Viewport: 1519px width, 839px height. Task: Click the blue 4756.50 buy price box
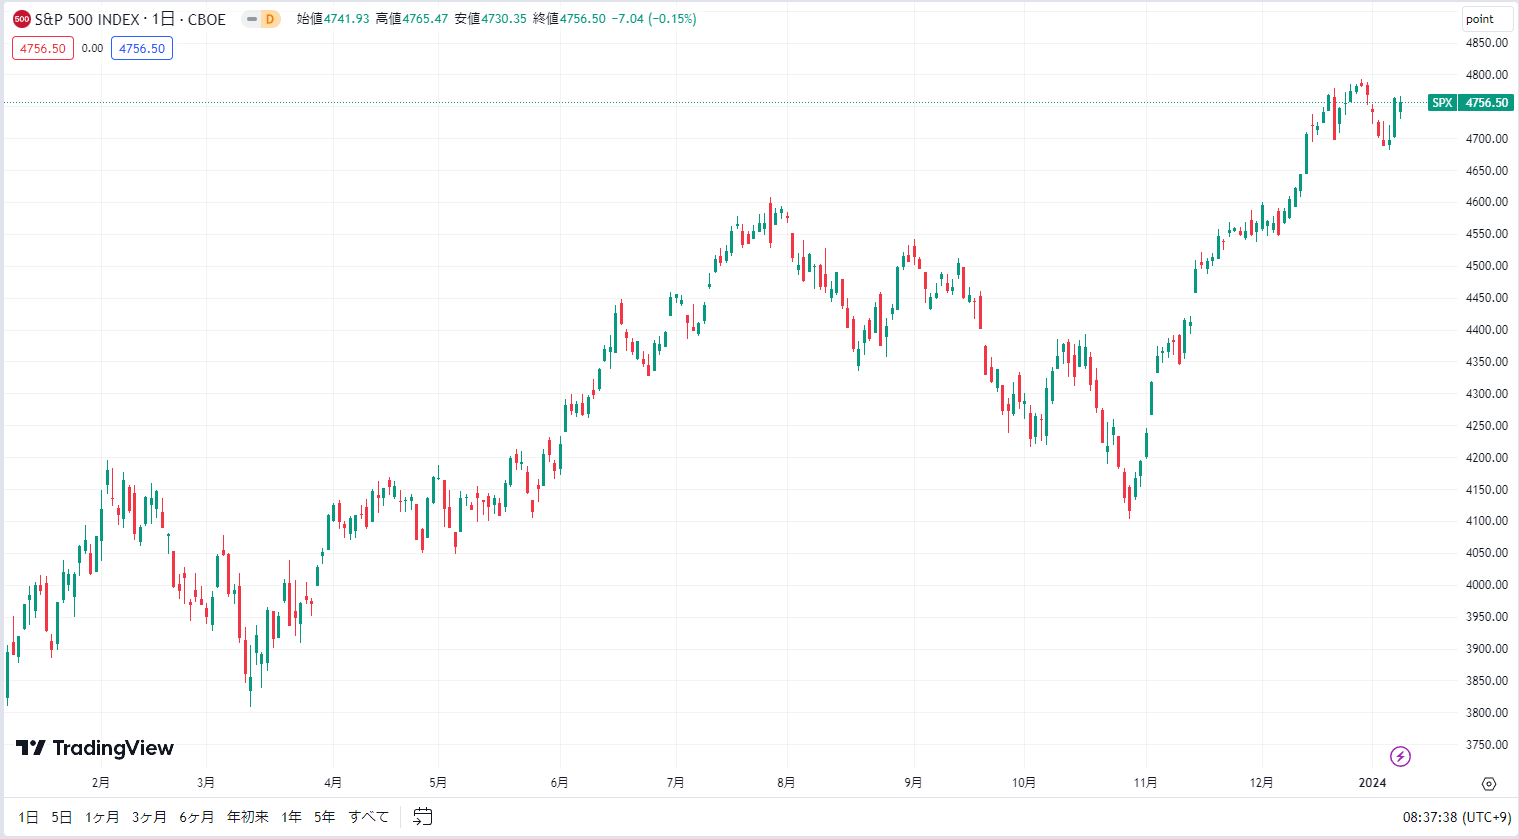coord(142,48)
